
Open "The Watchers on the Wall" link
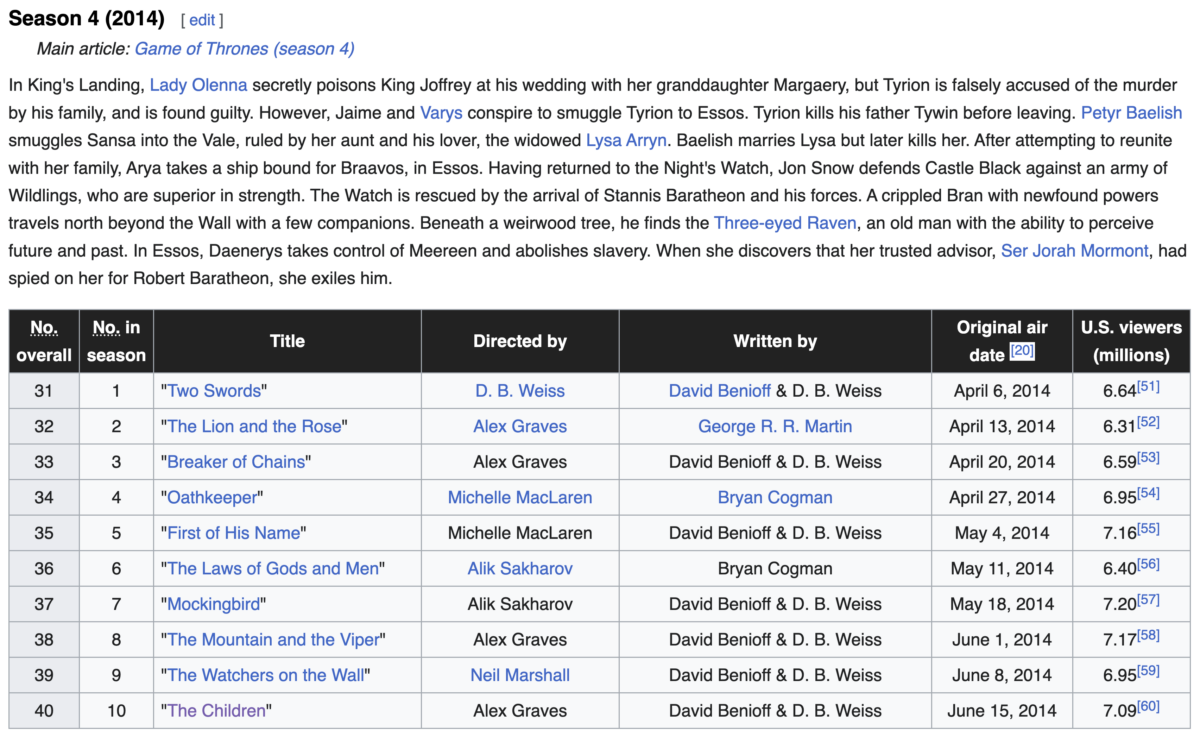click(266, 675)
